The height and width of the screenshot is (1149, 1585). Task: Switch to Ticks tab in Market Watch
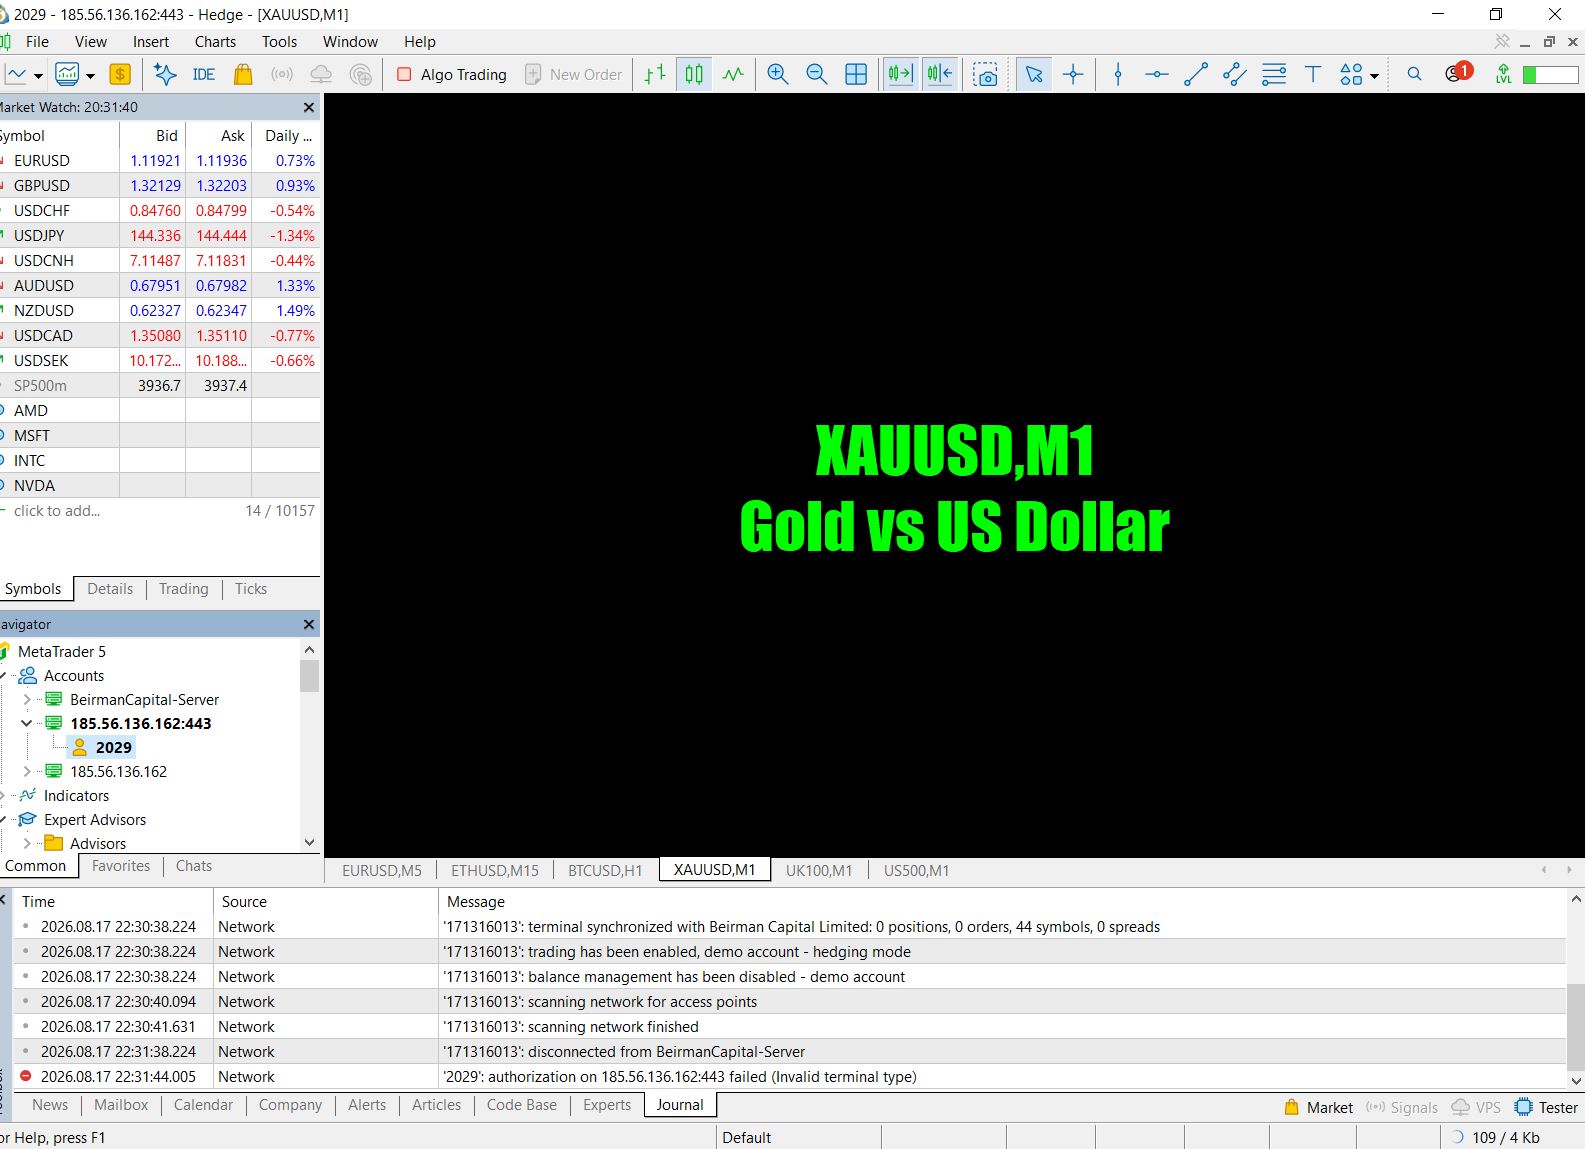point(251,589)
